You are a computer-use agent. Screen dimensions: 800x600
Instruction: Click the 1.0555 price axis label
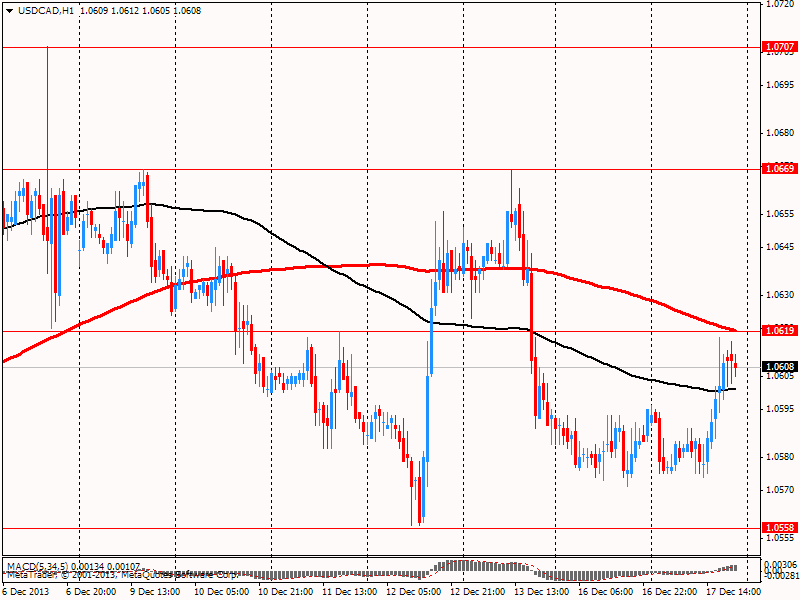point(780,538)
